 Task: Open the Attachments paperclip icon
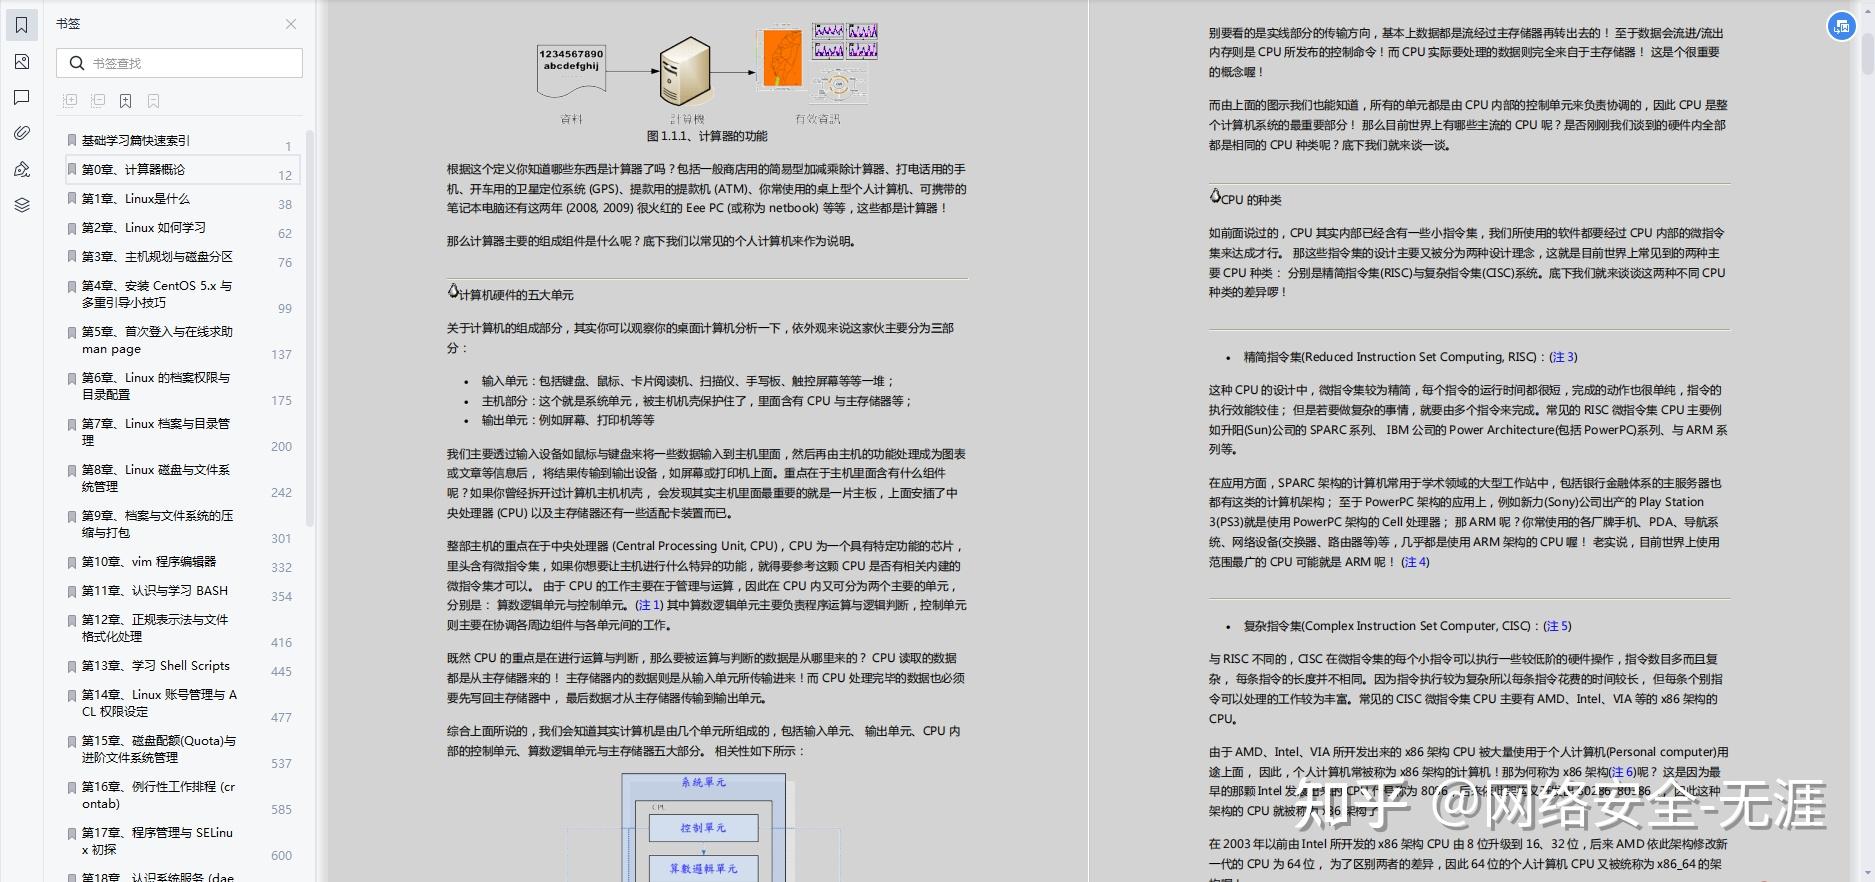pyautogui.click(x=22, y=133)
